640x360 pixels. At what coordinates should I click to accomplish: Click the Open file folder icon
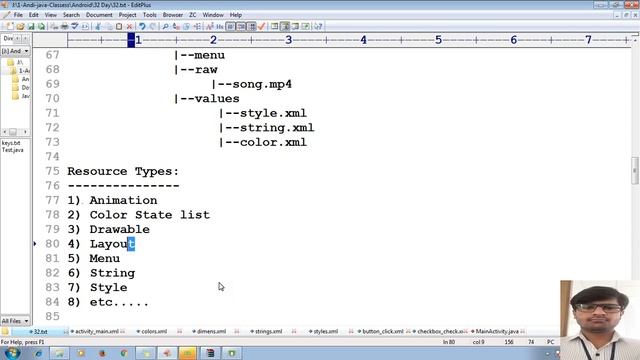[x=20, y=27]
